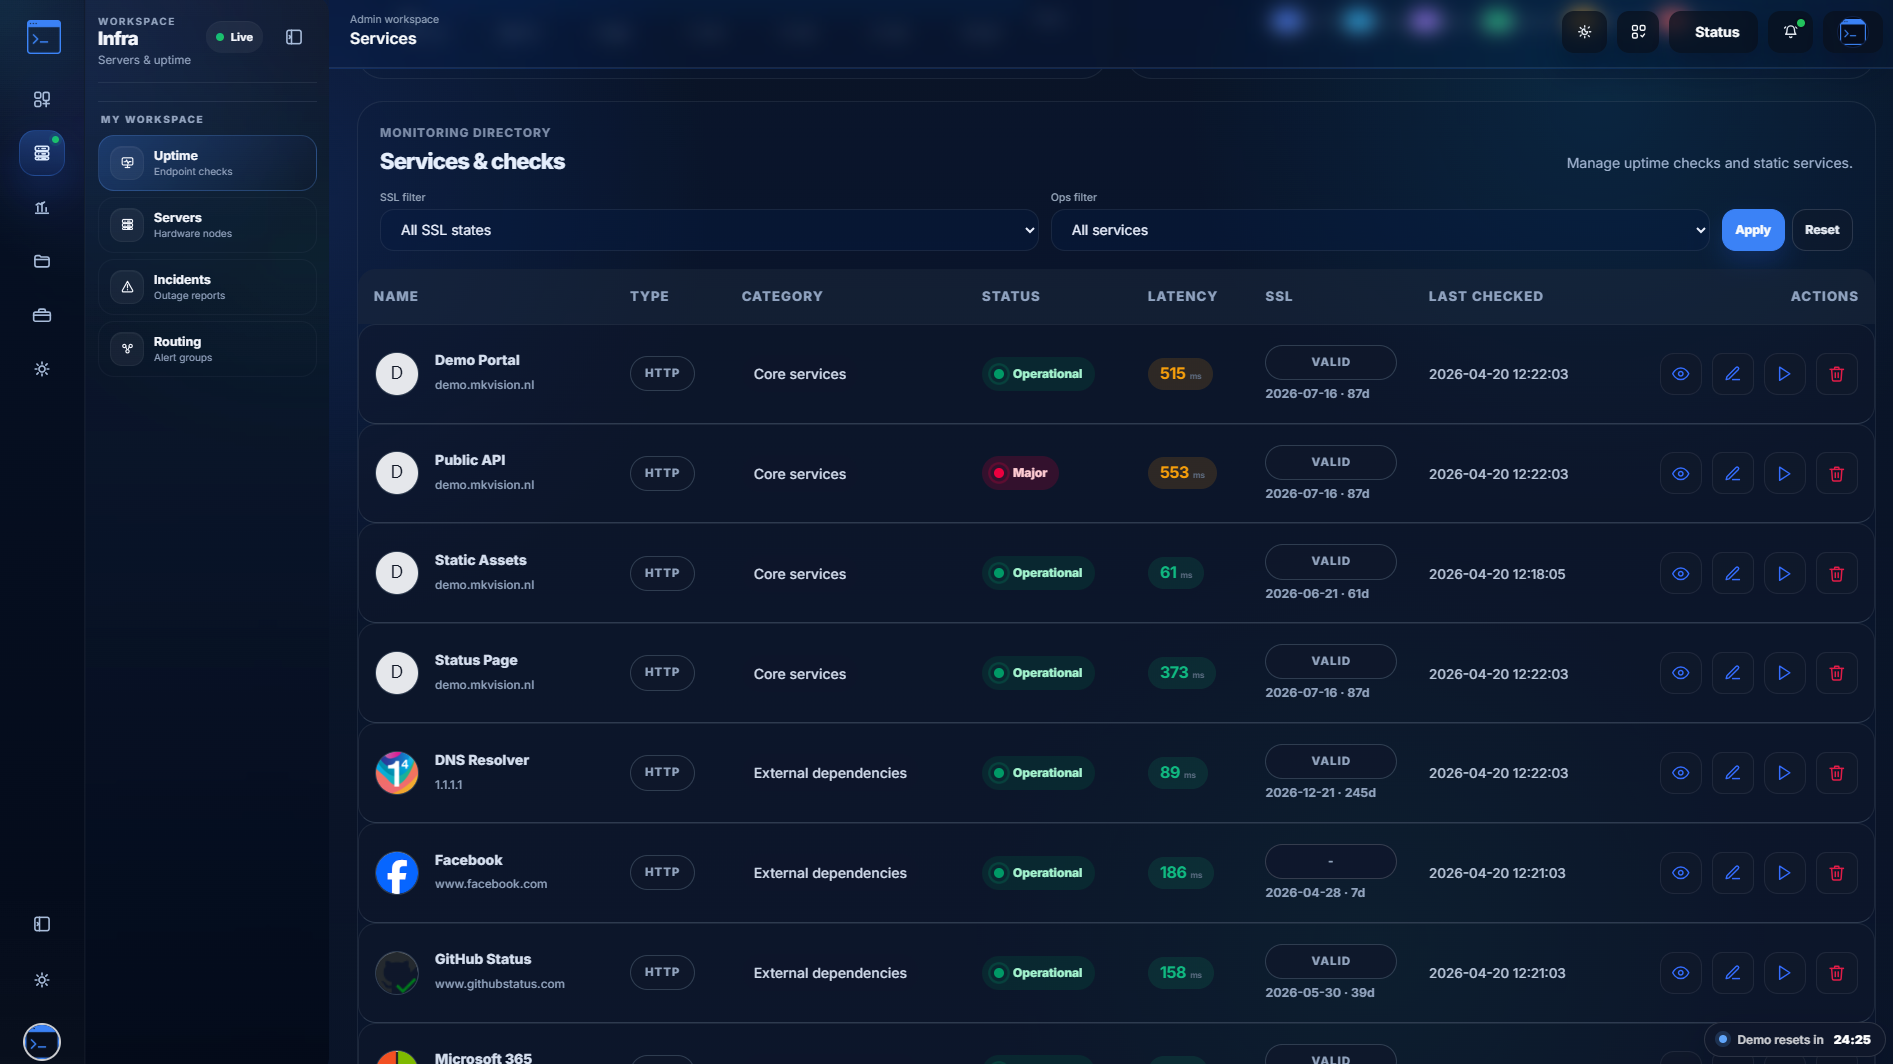The image size is (1893, 1064).
Task: Open the Uptime endpoint checks section
Action: point(207,163)
